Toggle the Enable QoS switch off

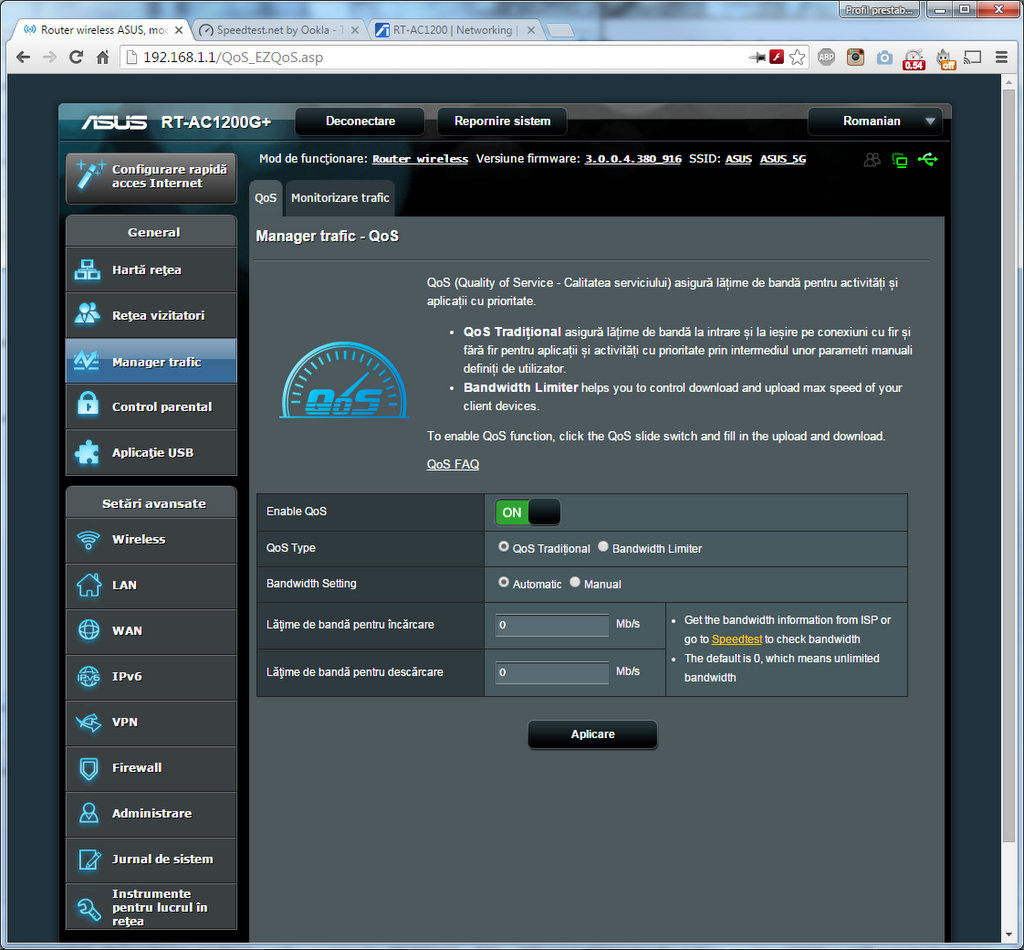527,512
